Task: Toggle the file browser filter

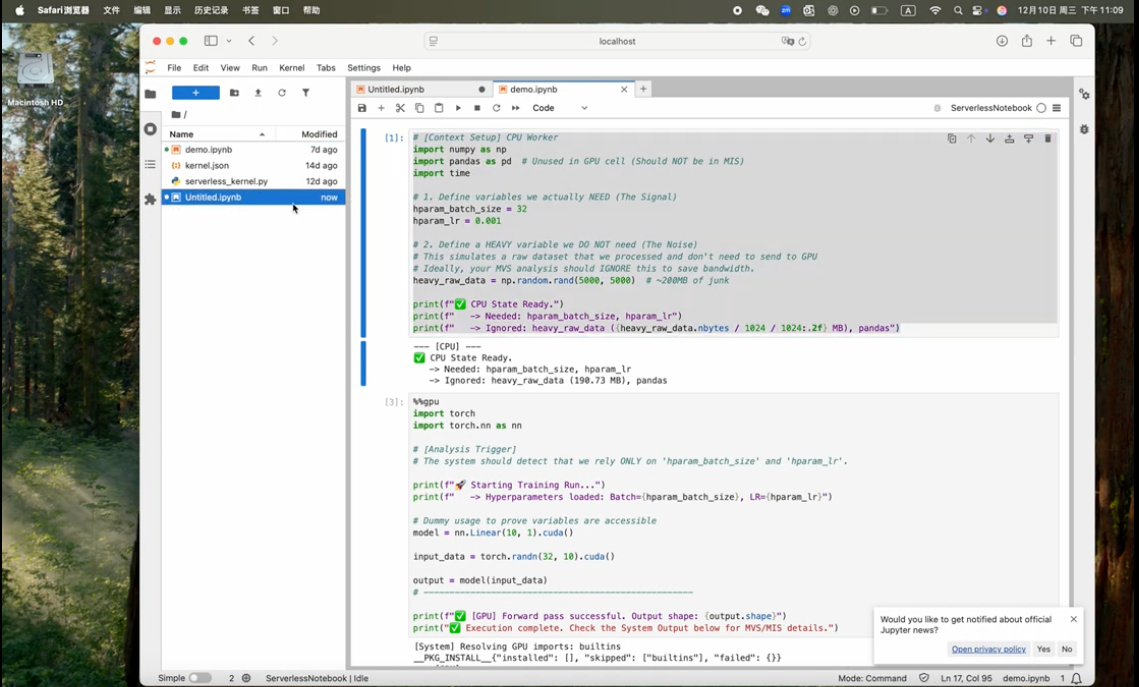Action: [x=306, y=93]
